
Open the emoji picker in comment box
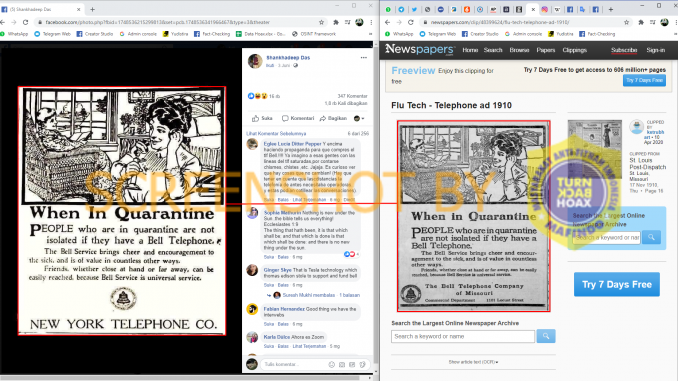[x=332, y=365]
